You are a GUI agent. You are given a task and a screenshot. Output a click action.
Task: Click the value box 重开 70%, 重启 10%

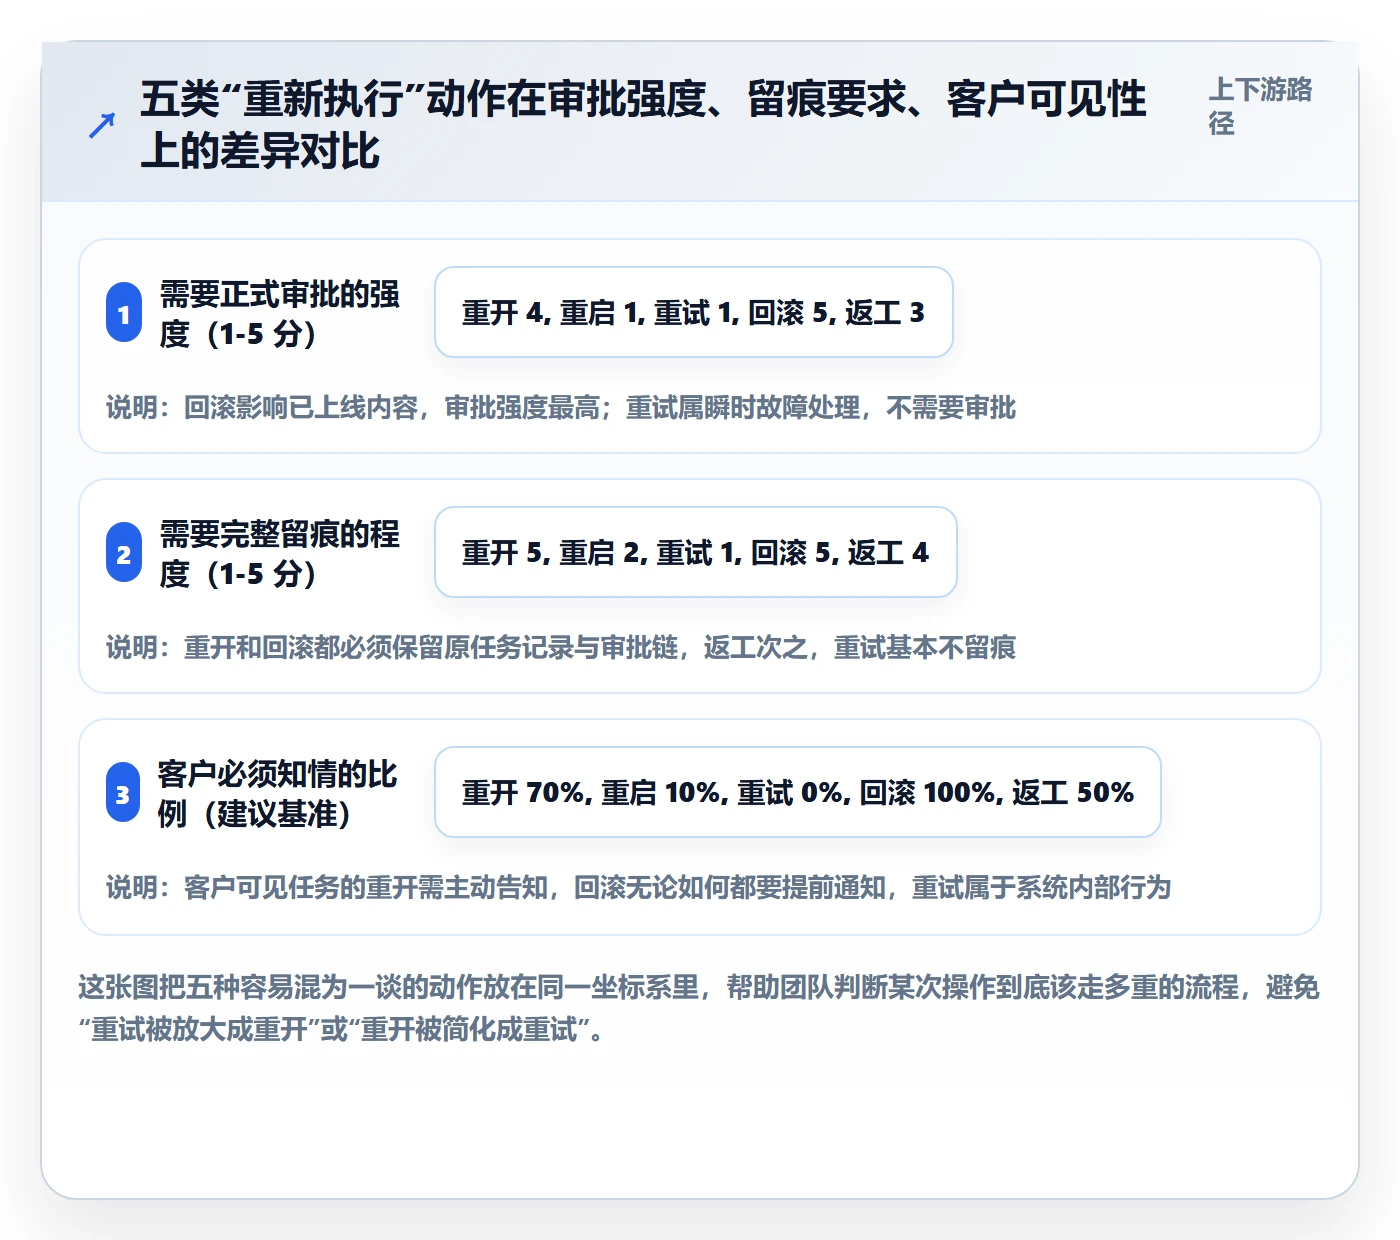[798, 792]
